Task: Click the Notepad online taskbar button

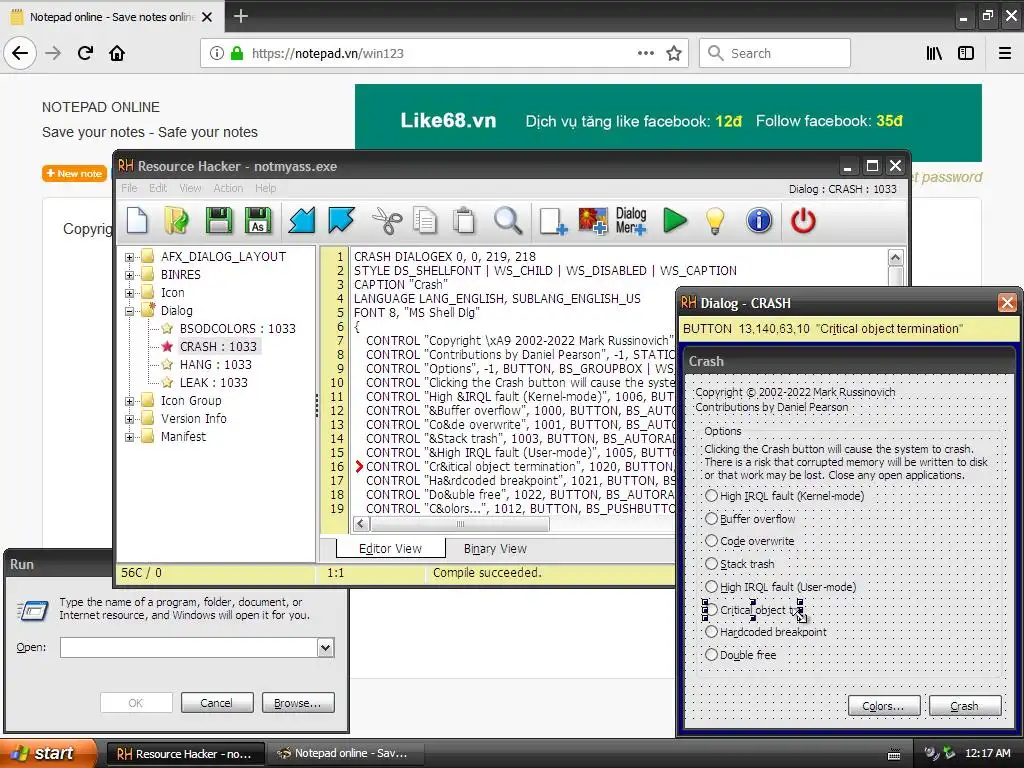Action: point(345,754)
